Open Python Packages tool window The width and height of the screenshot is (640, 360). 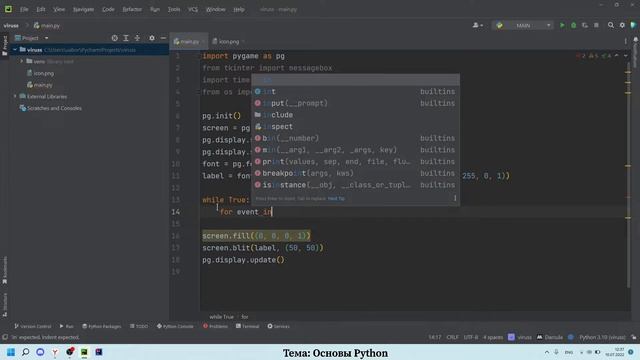tap(102, 327)
